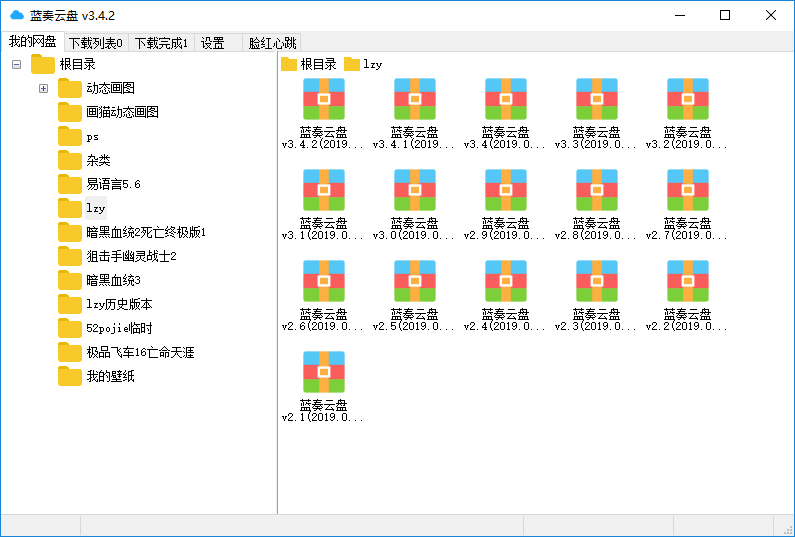Select the 我的壁纸 folder in tree
Viewport: 795px width, 537px height.
pyautogui.click(x=110, y=376)
